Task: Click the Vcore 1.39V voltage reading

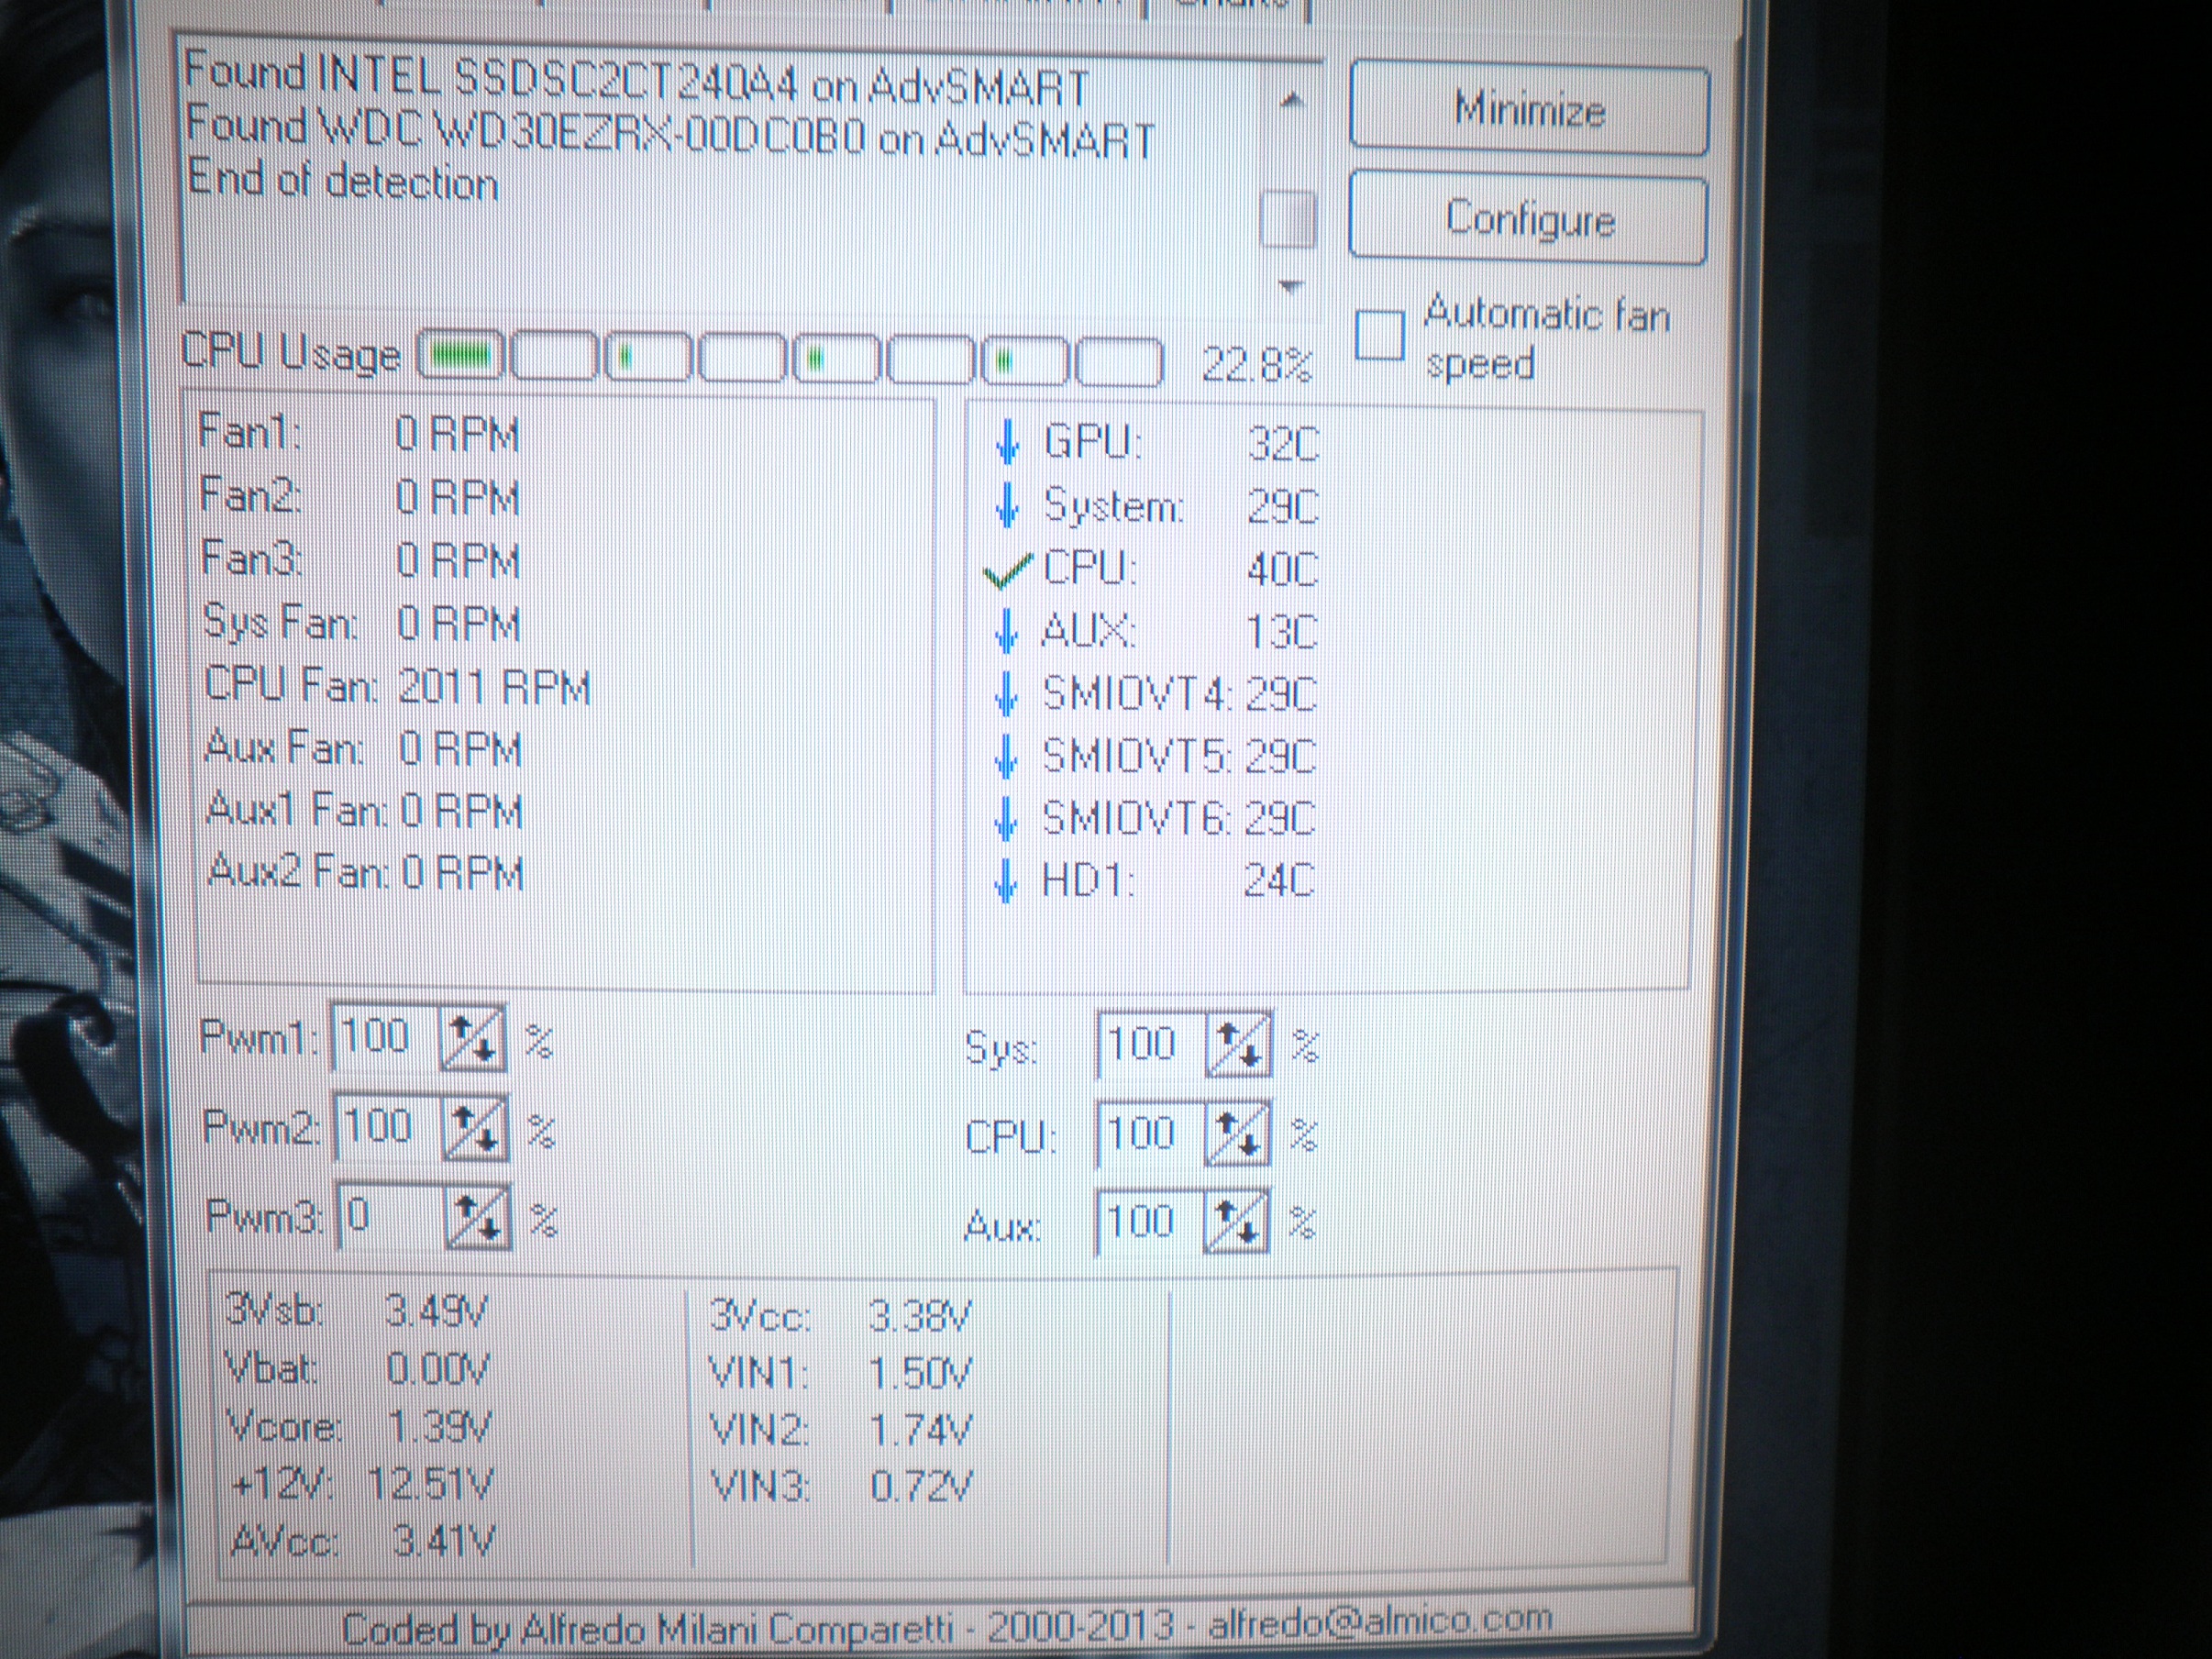Action: [359, 1426]
